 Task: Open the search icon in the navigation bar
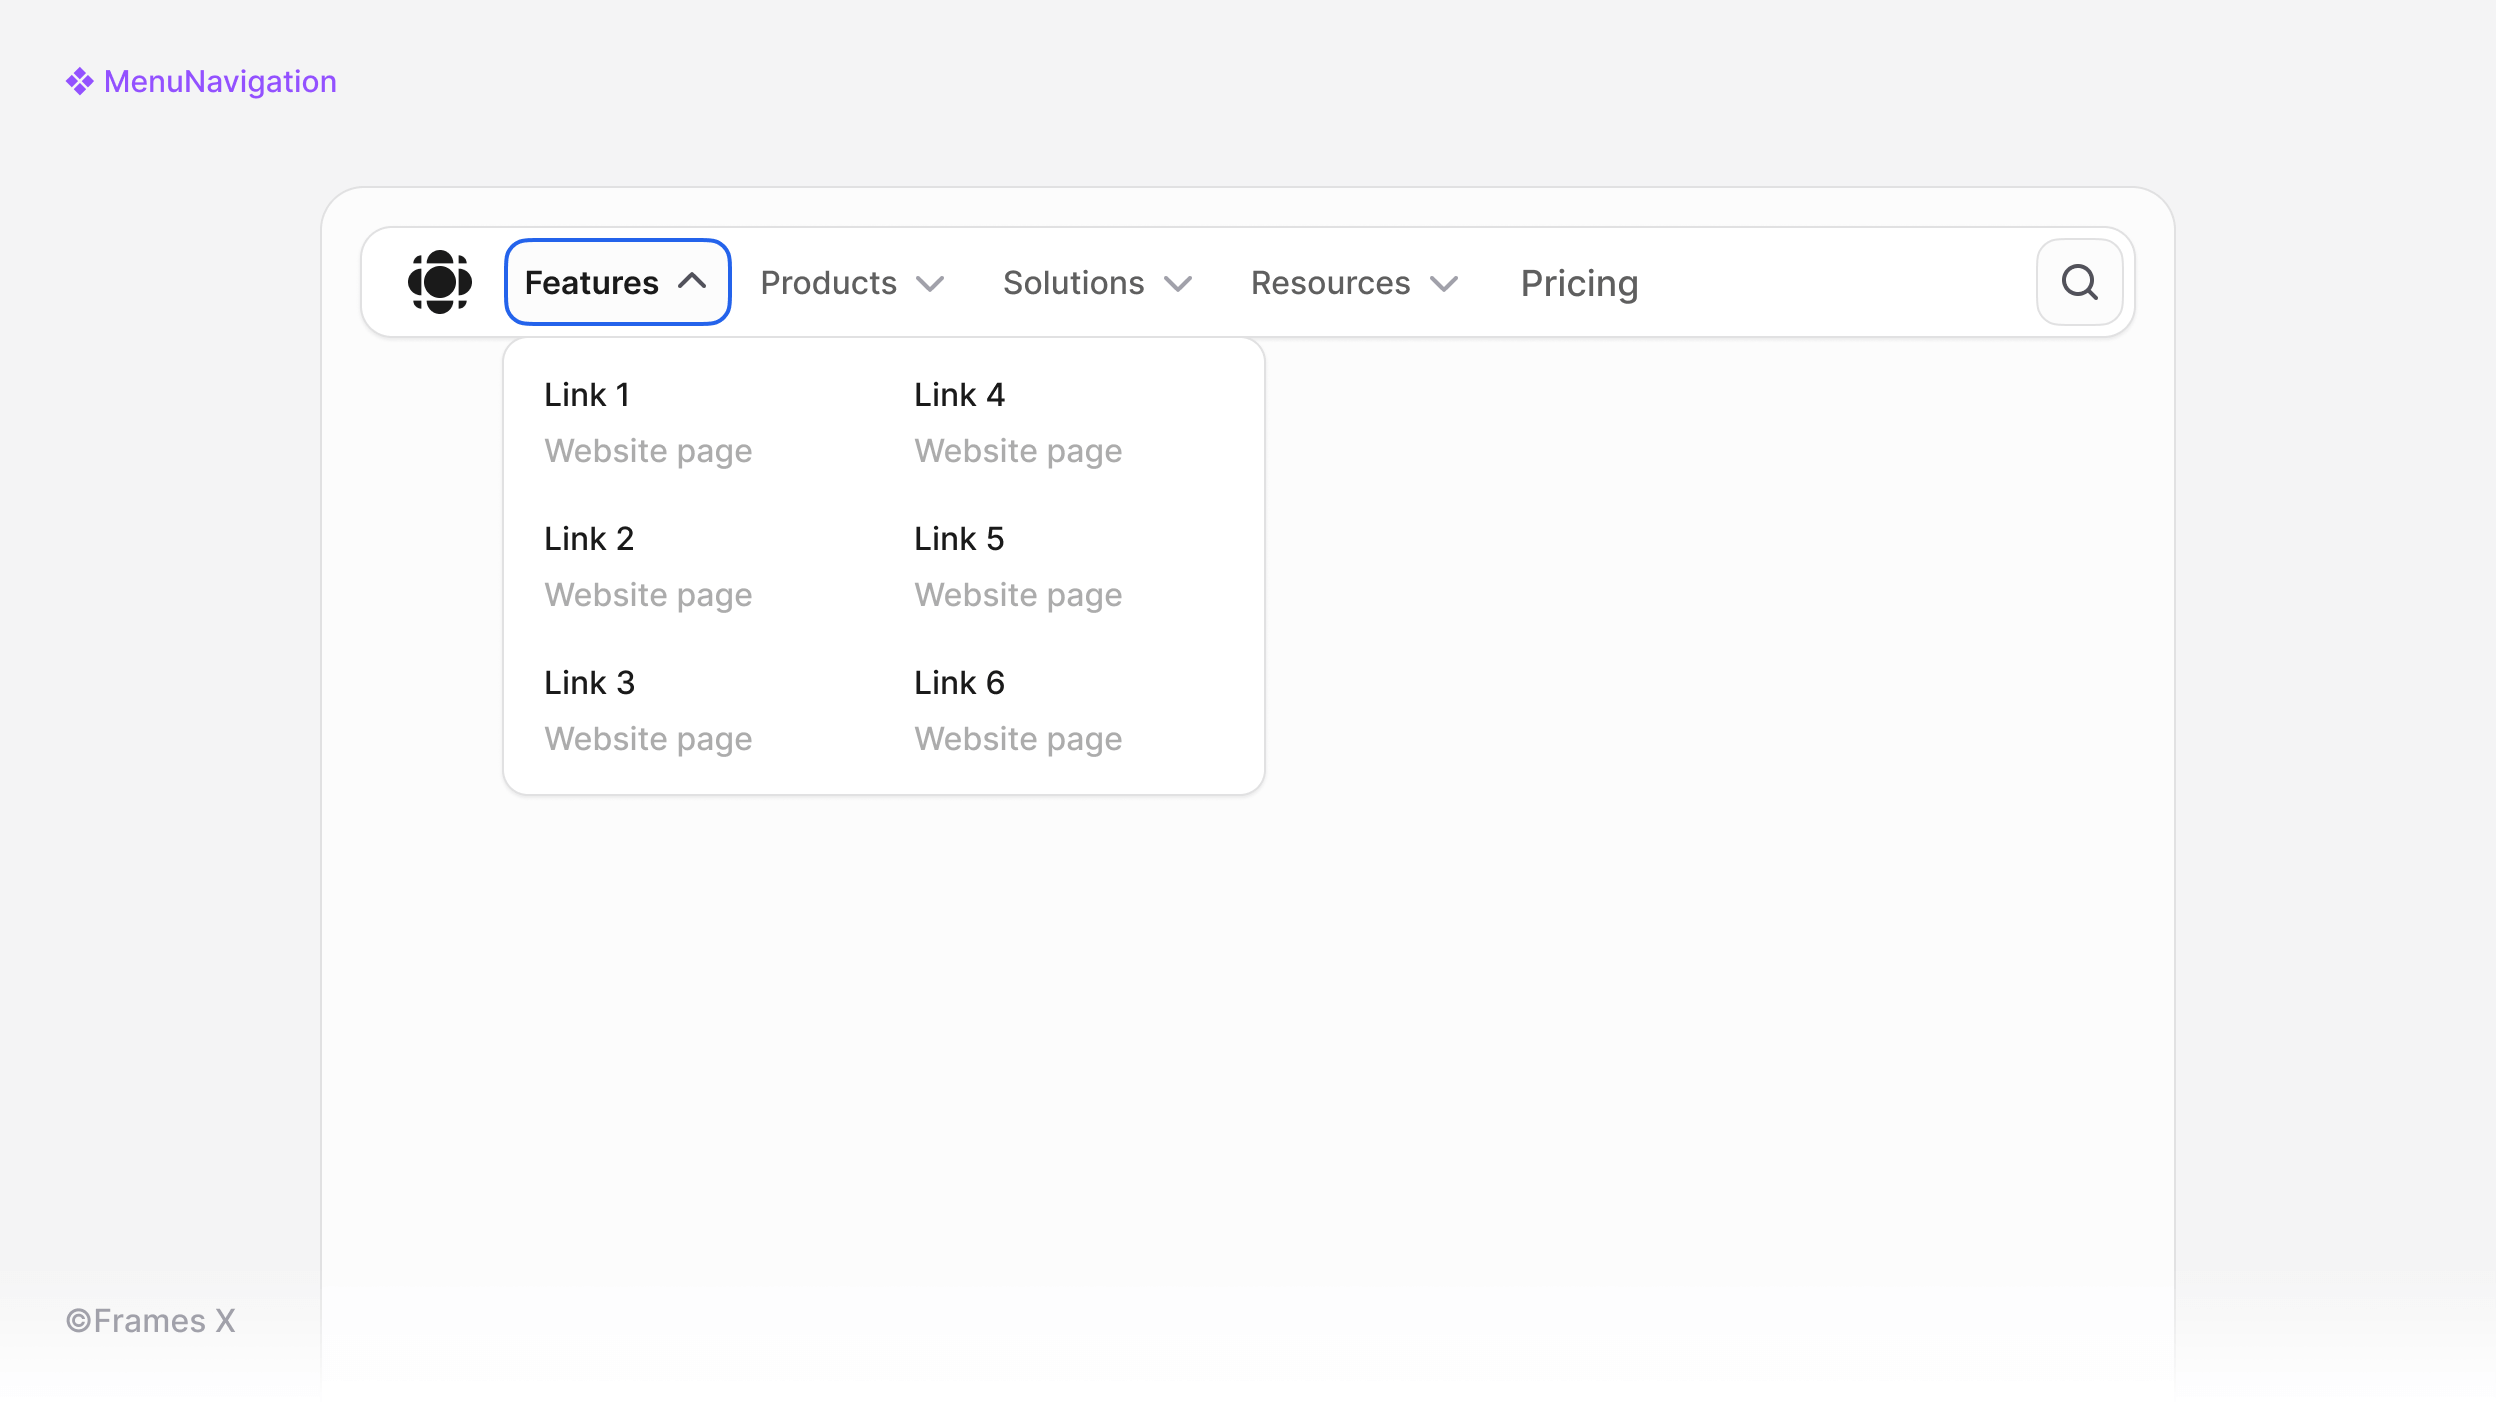2080,281
